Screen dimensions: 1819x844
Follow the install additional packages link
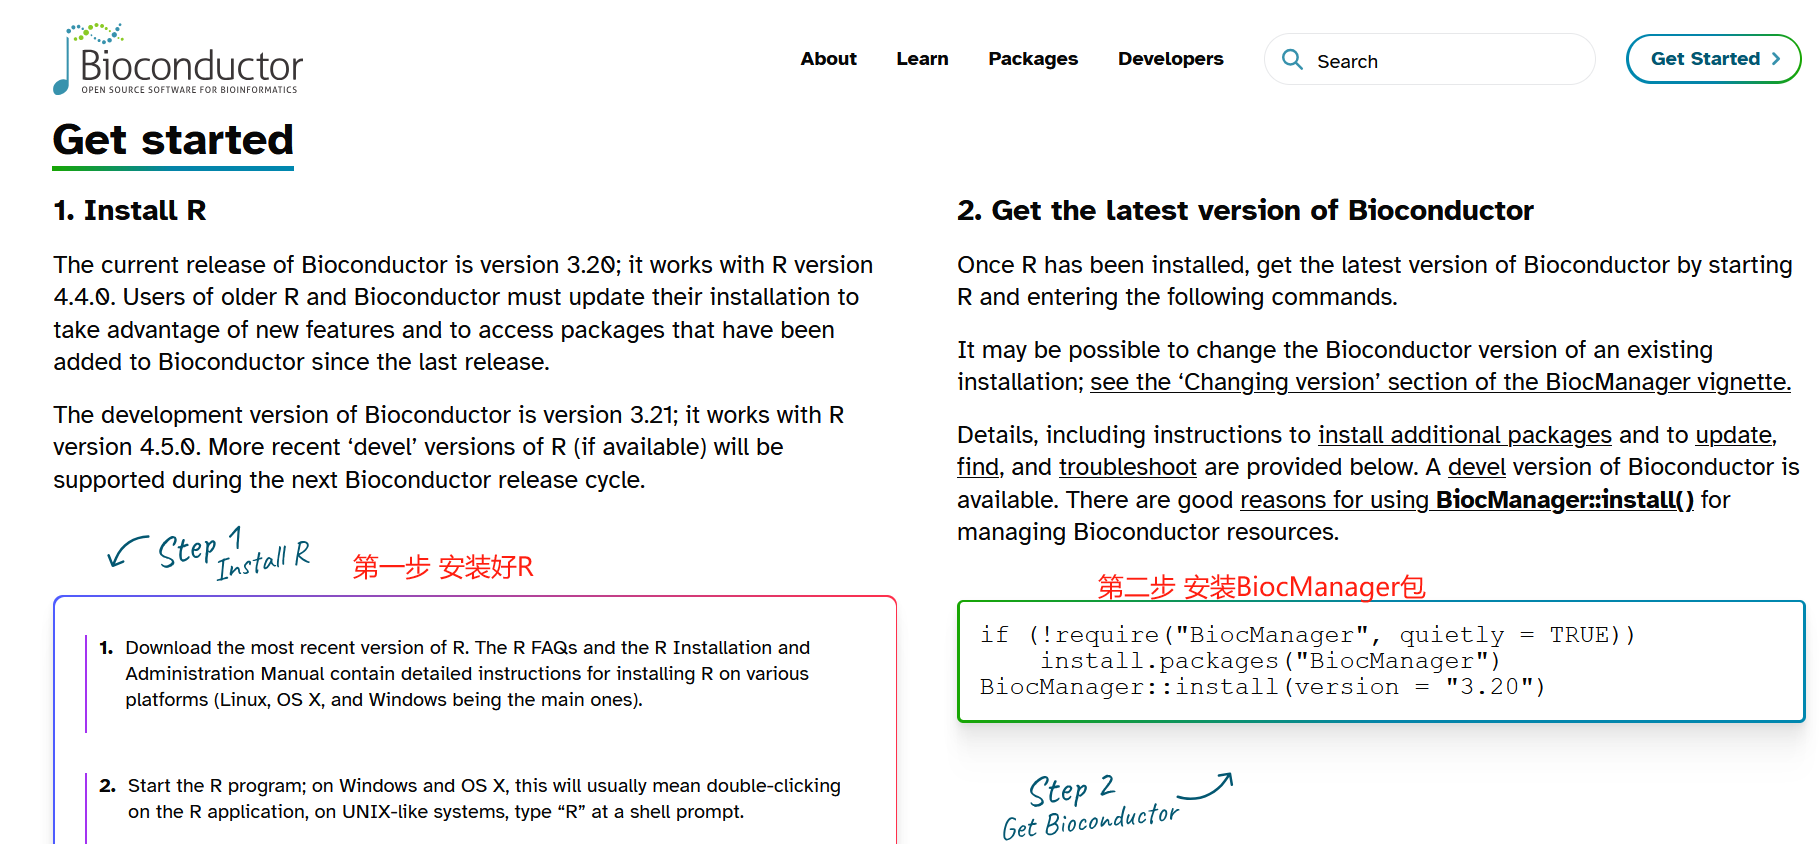(1464, 435)
